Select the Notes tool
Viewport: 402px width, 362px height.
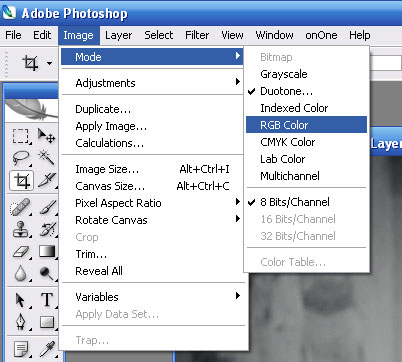[21, 349]
